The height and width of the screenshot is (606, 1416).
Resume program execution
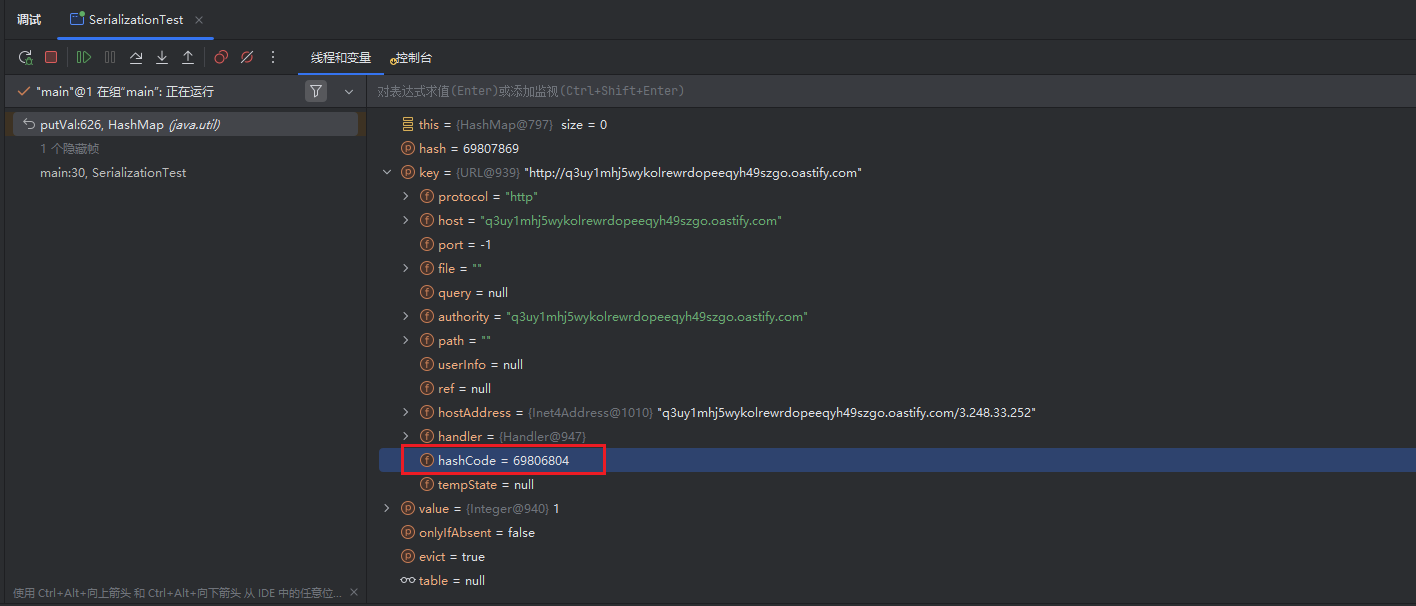84,58
